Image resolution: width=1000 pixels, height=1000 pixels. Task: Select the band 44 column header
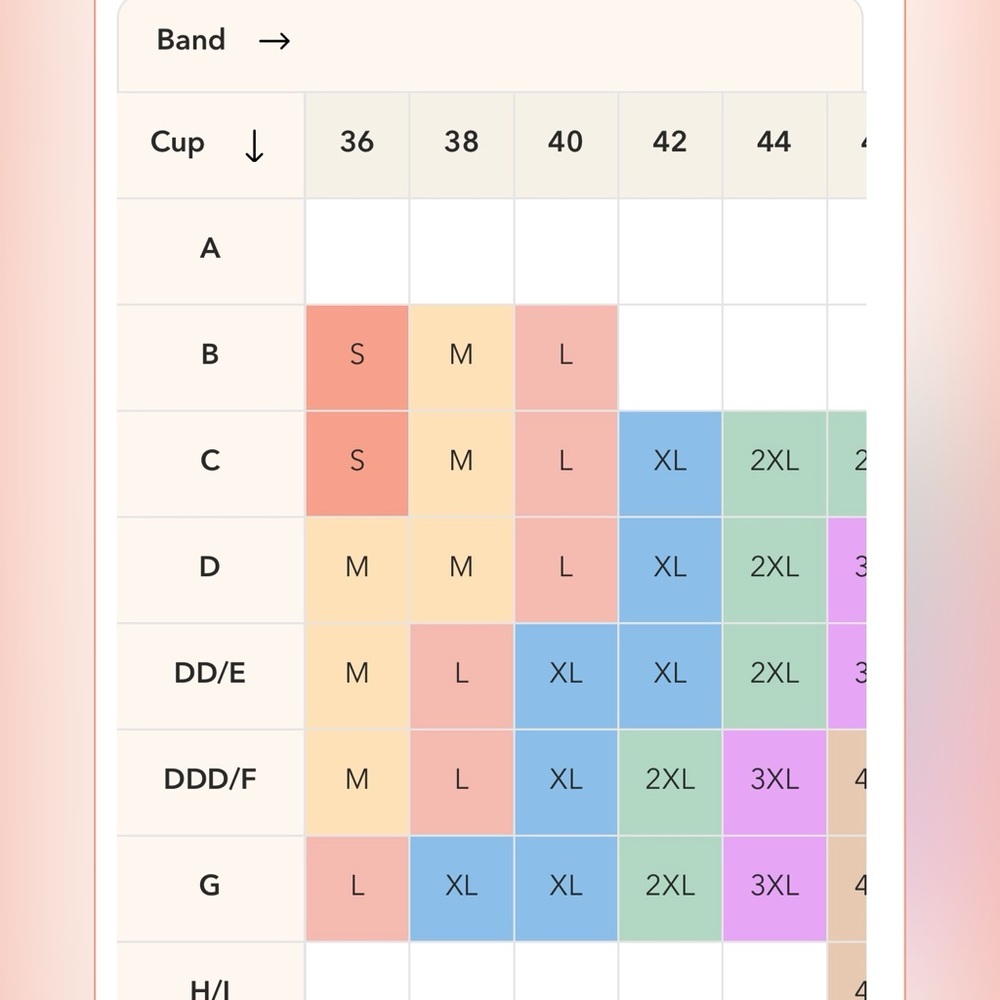pyautogui.click(x=774, y=142)
